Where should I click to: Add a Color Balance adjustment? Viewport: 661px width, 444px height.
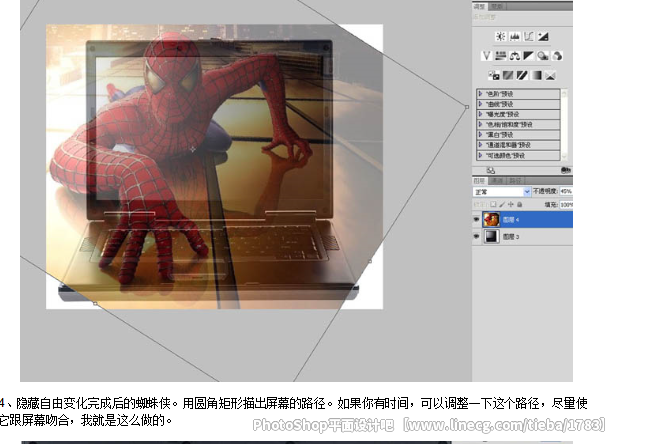[x=515, y=56]
